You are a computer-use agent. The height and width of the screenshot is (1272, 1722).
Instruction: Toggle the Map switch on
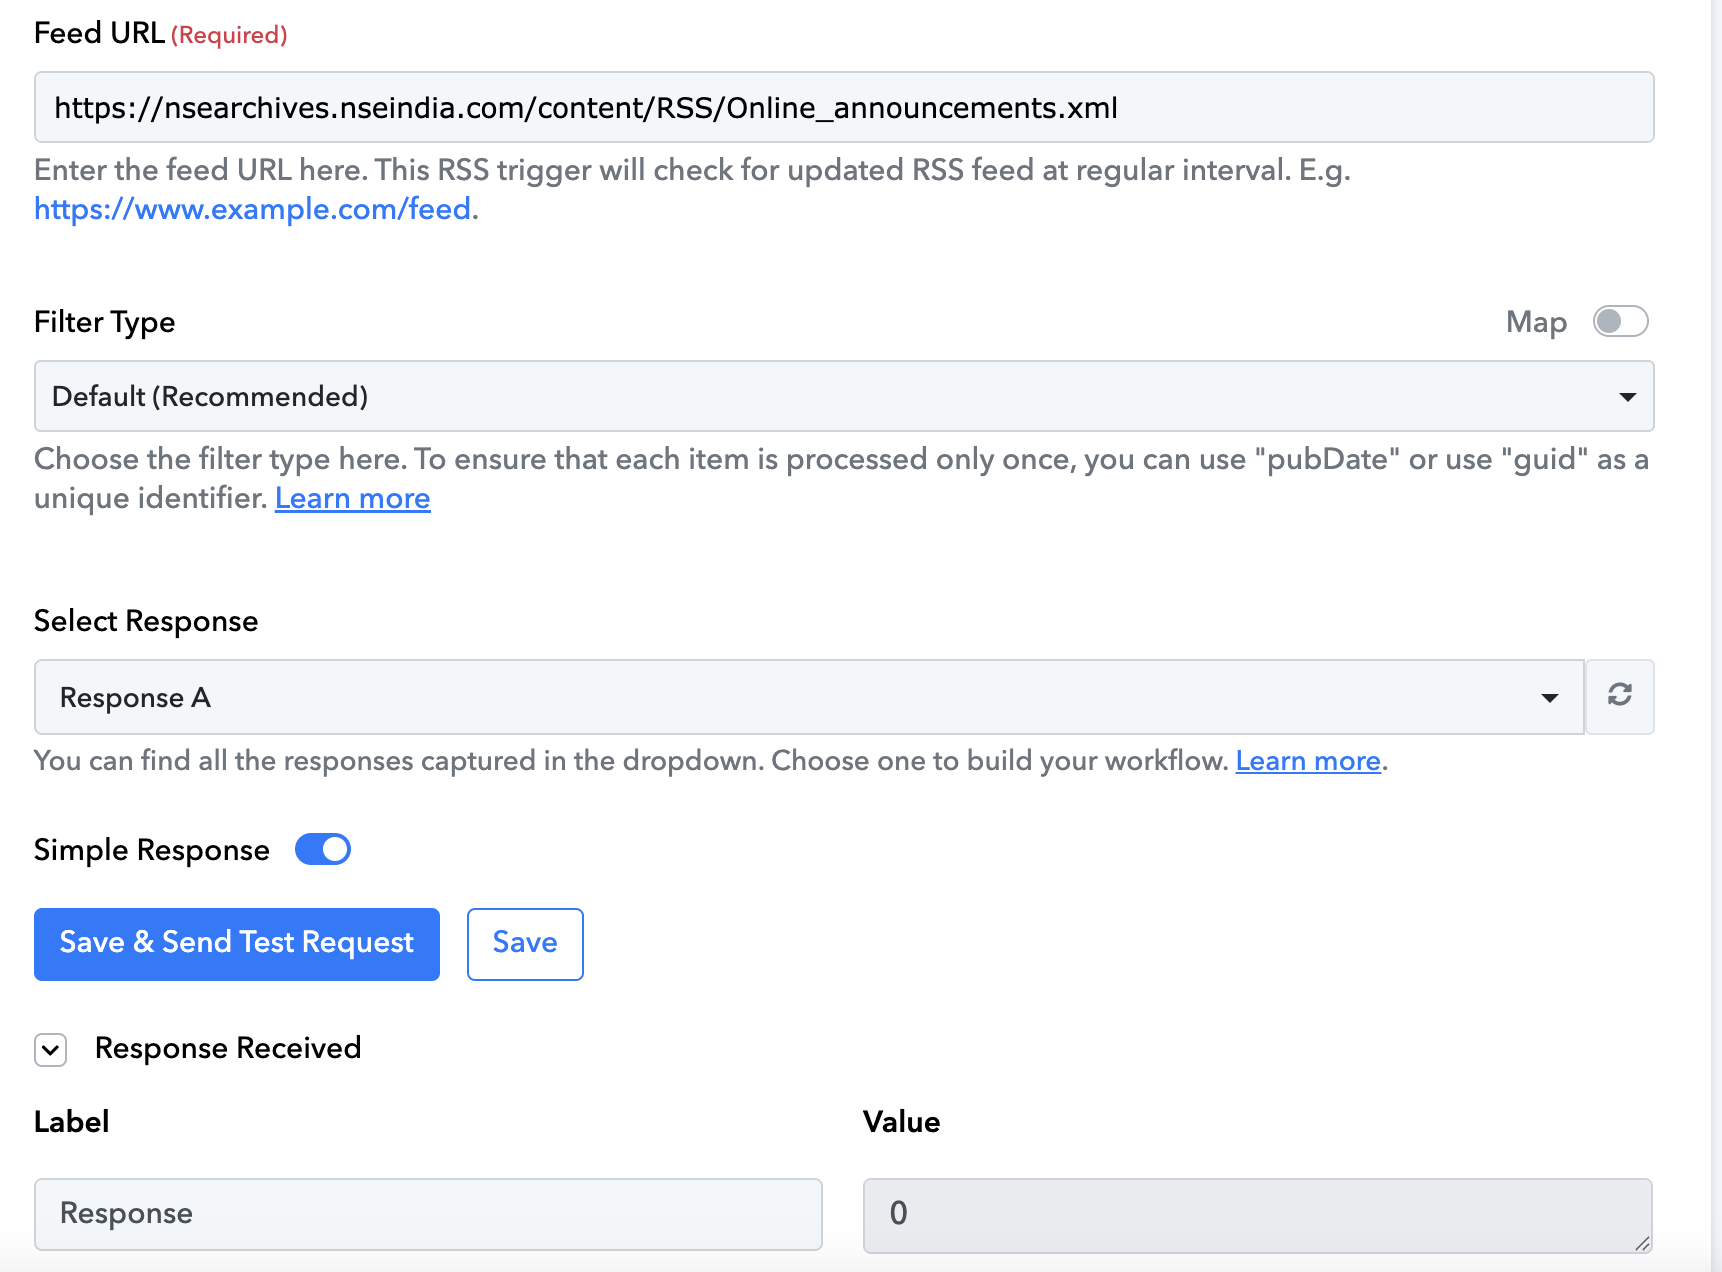(x=1620, y=321)
